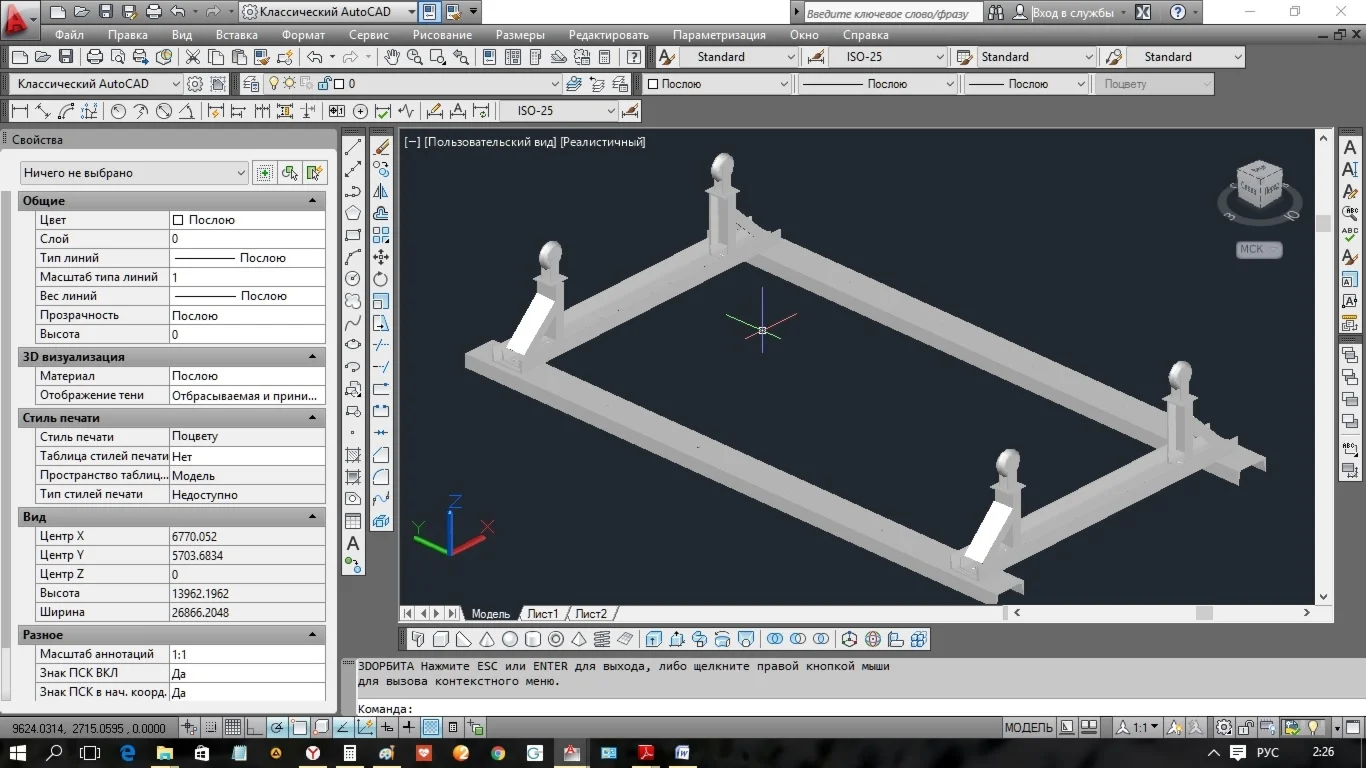Select the Linear dimension tool
Image resolution: width=1366 pixels, height=768 pixels.
[x=19, y=111]
